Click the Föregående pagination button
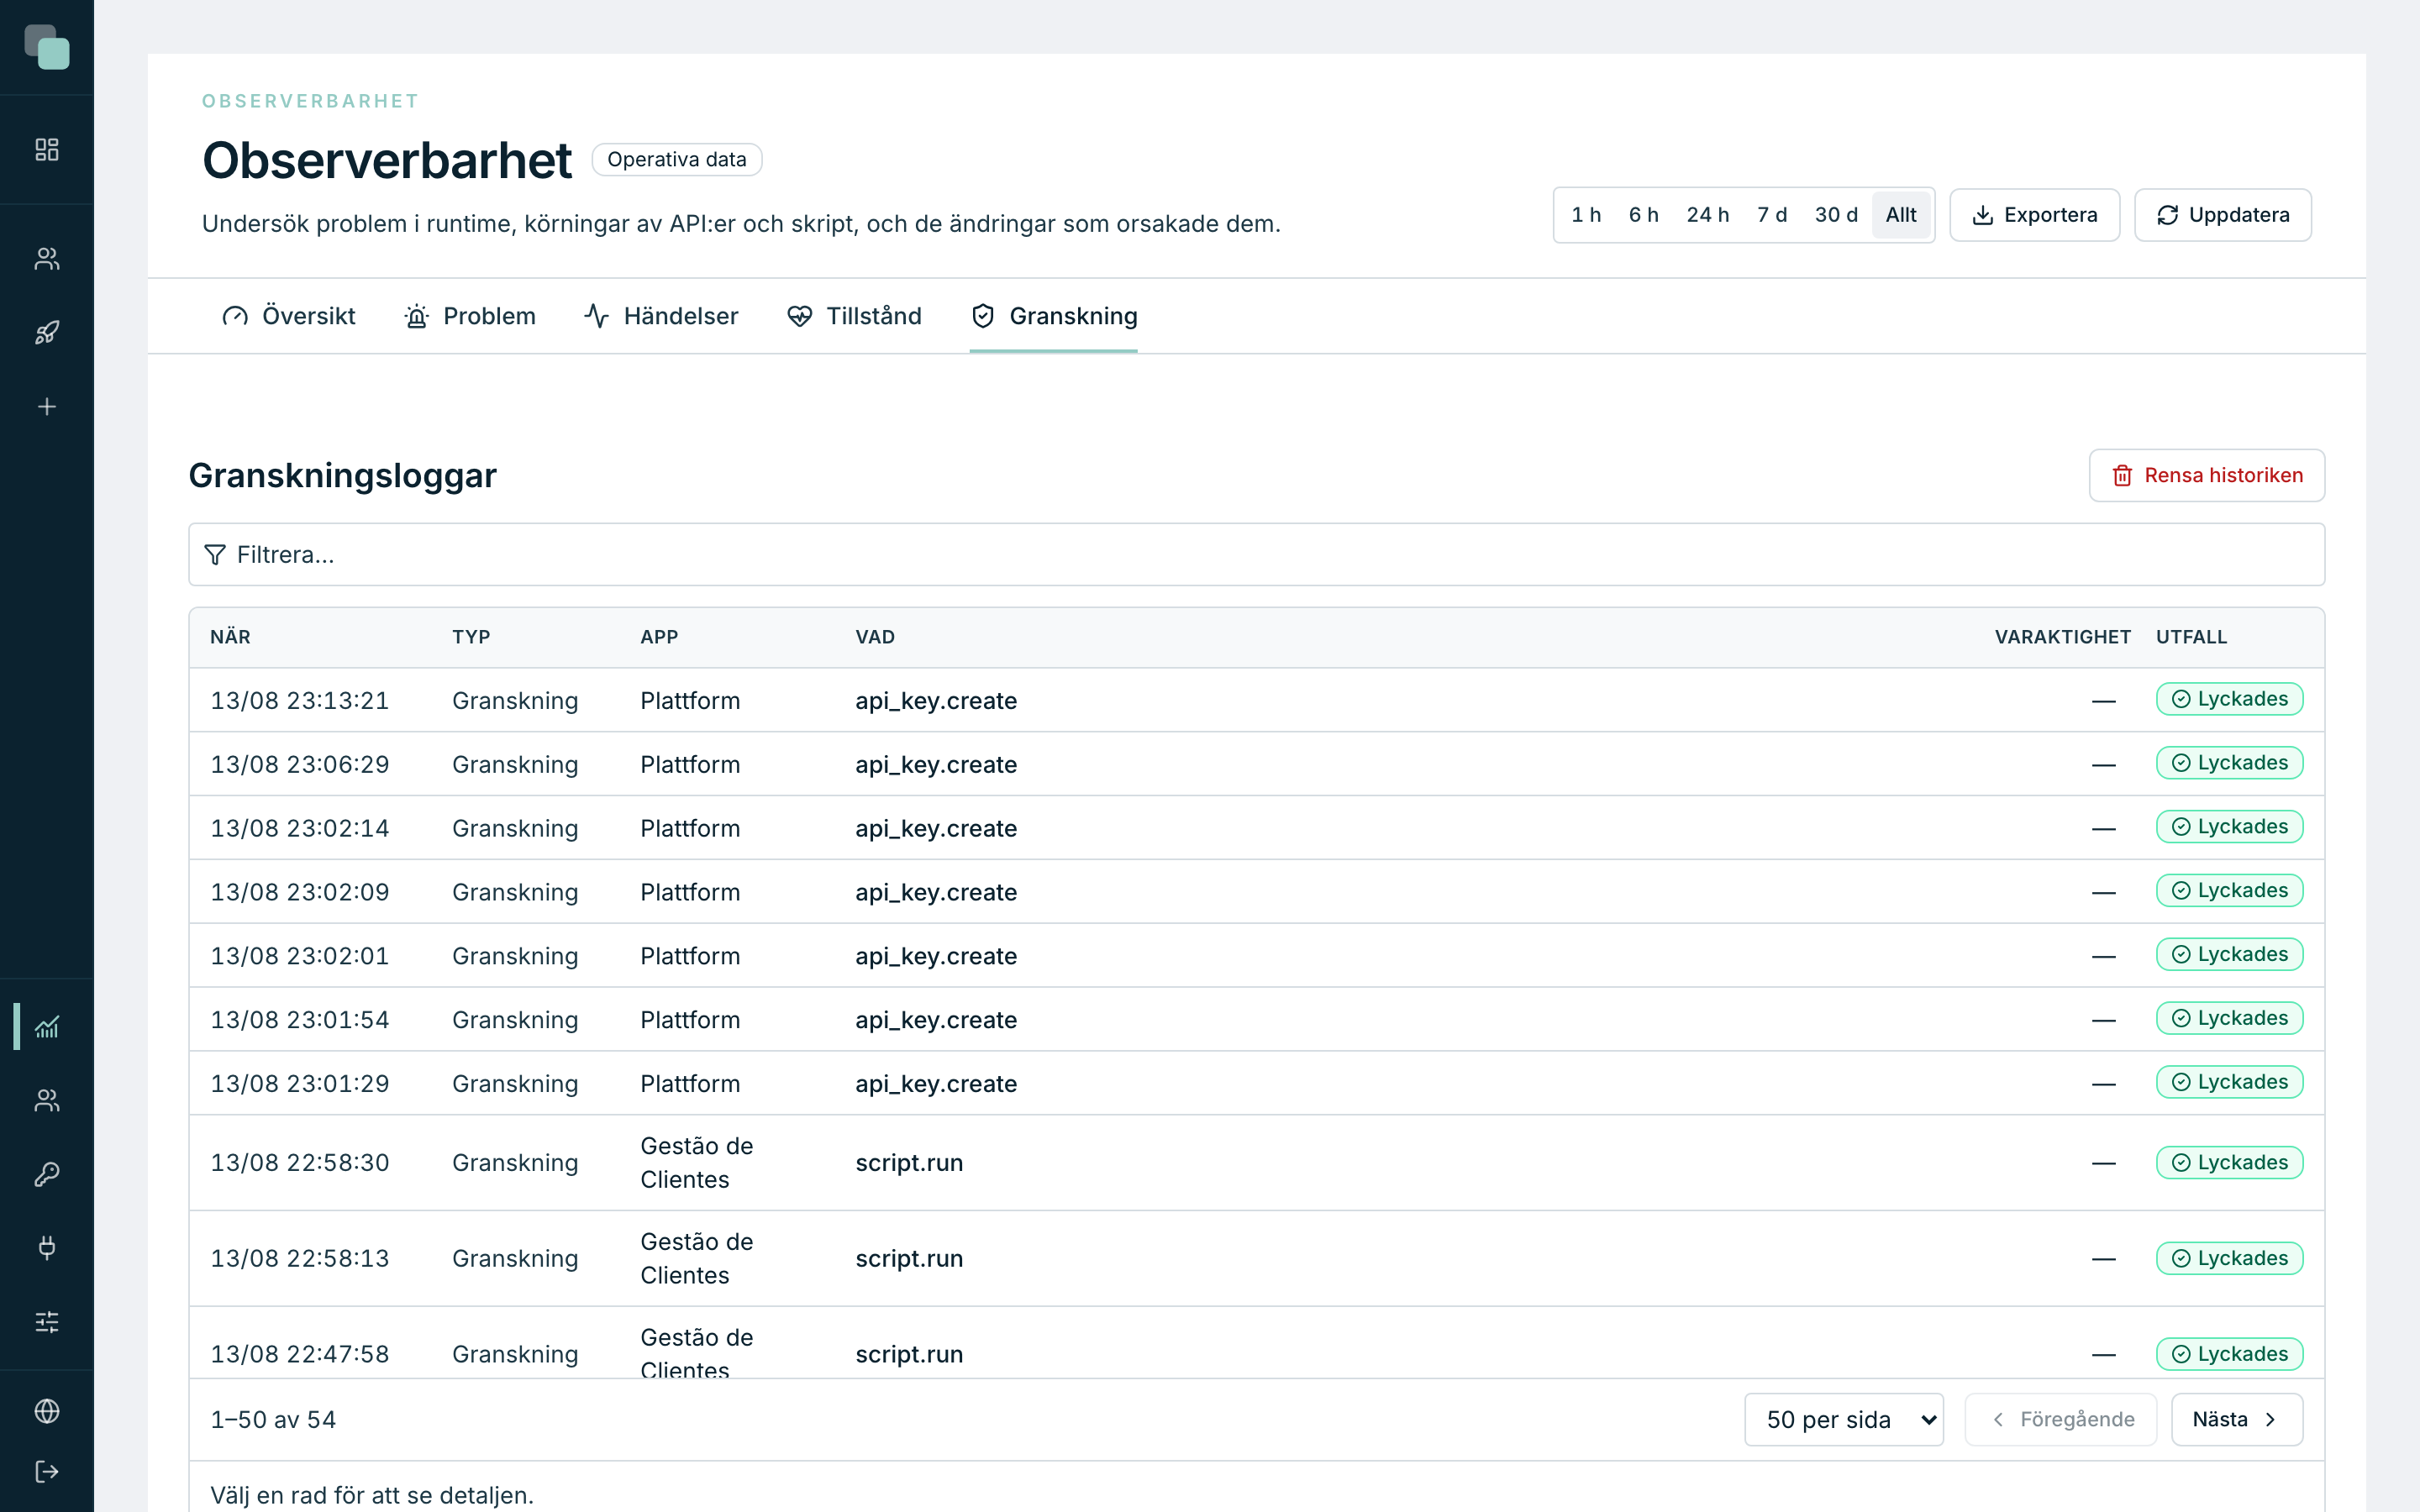The height and width of the screenshot is (1512, 2420). coord(2061,1420)
